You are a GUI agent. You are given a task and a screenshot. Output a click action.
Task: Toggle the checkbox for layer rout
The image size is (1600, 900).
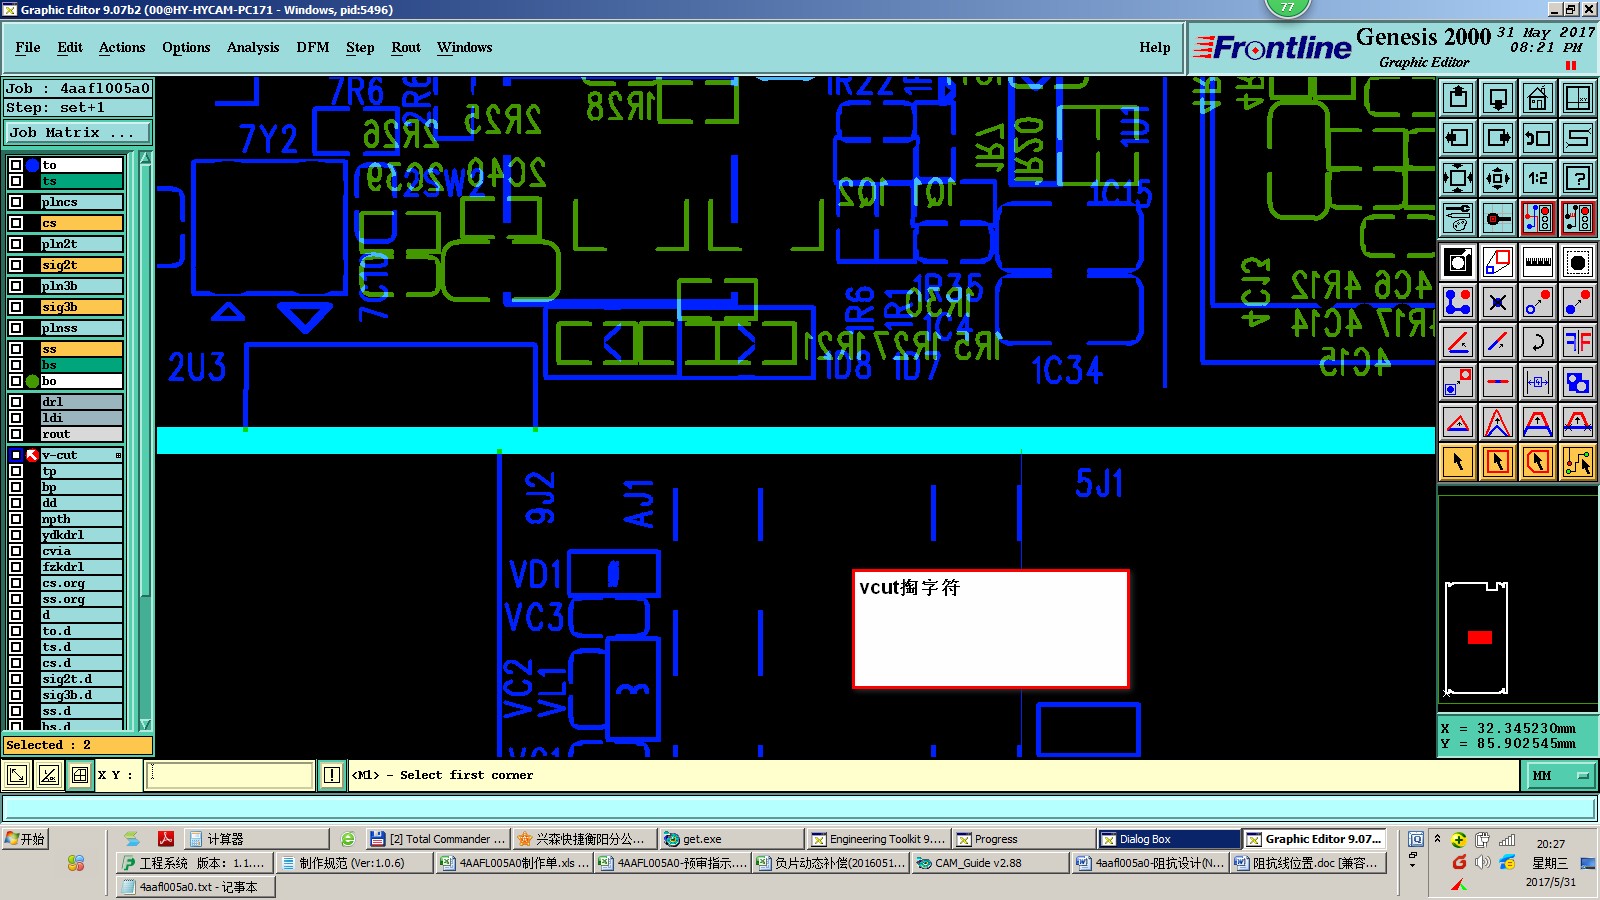(x=16, y=434)
